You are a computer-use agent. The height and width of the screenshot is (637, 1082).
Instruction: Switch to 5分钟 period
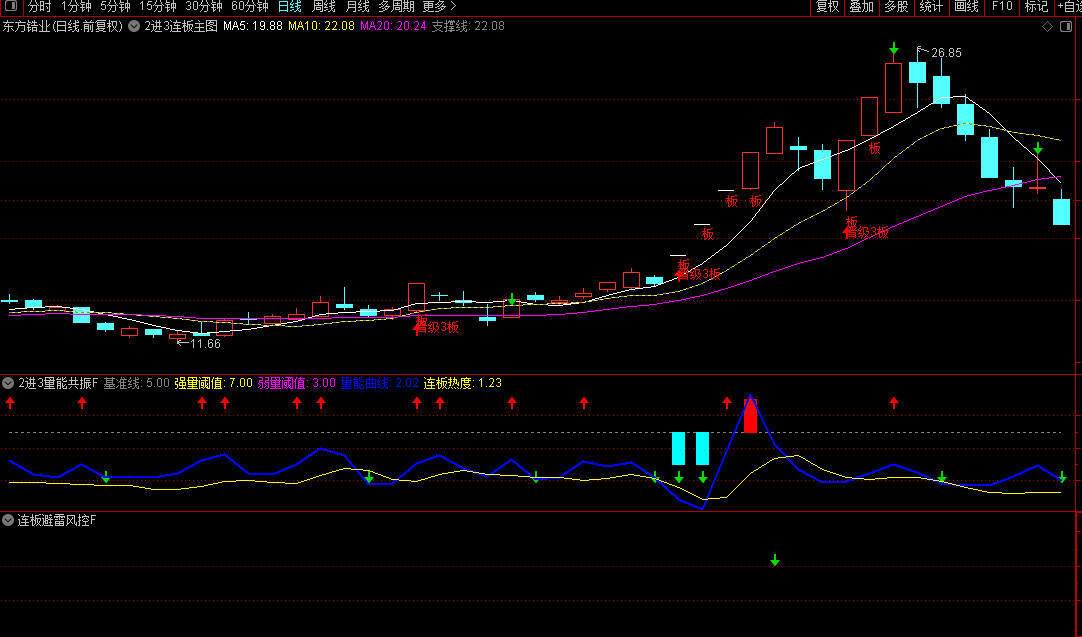115,6
